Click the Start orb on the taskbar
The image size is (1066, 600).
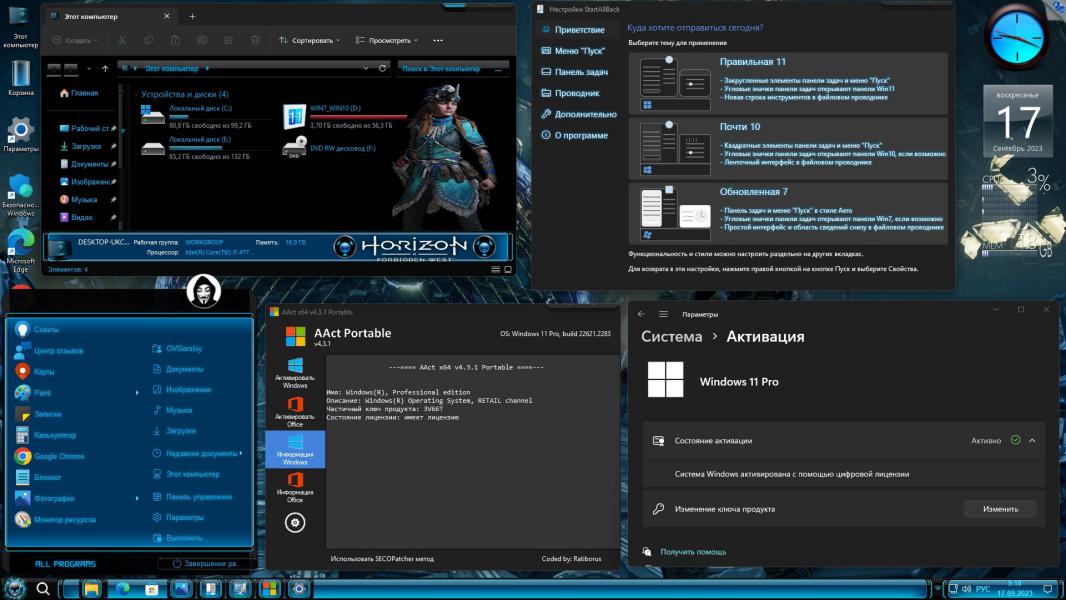coord(14,588)
